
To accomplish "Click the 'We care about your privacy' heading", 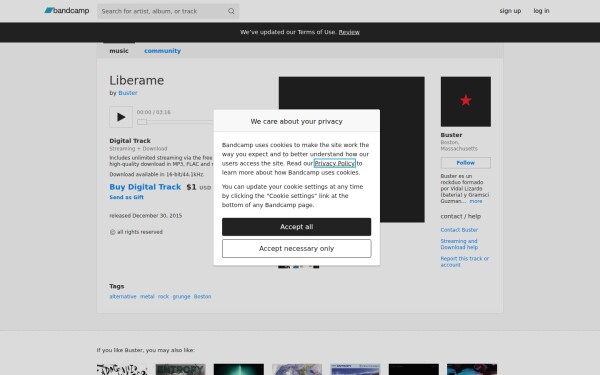I will pos(297,121).
